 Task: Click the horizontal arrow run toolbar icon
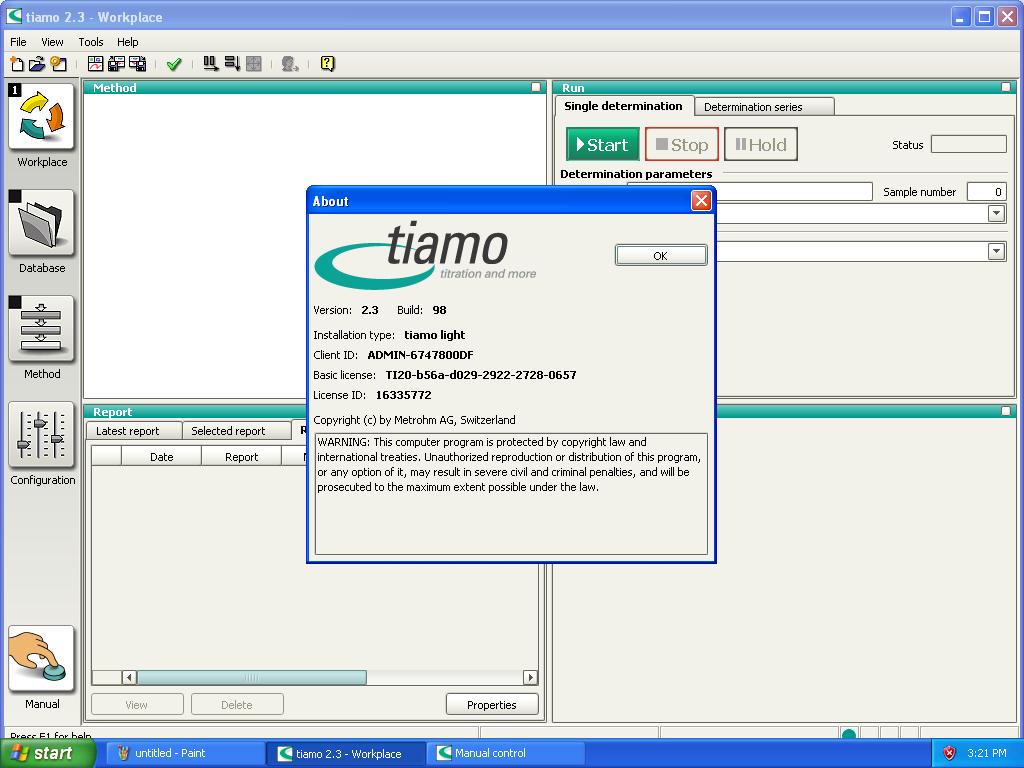(x=210, y=63)
